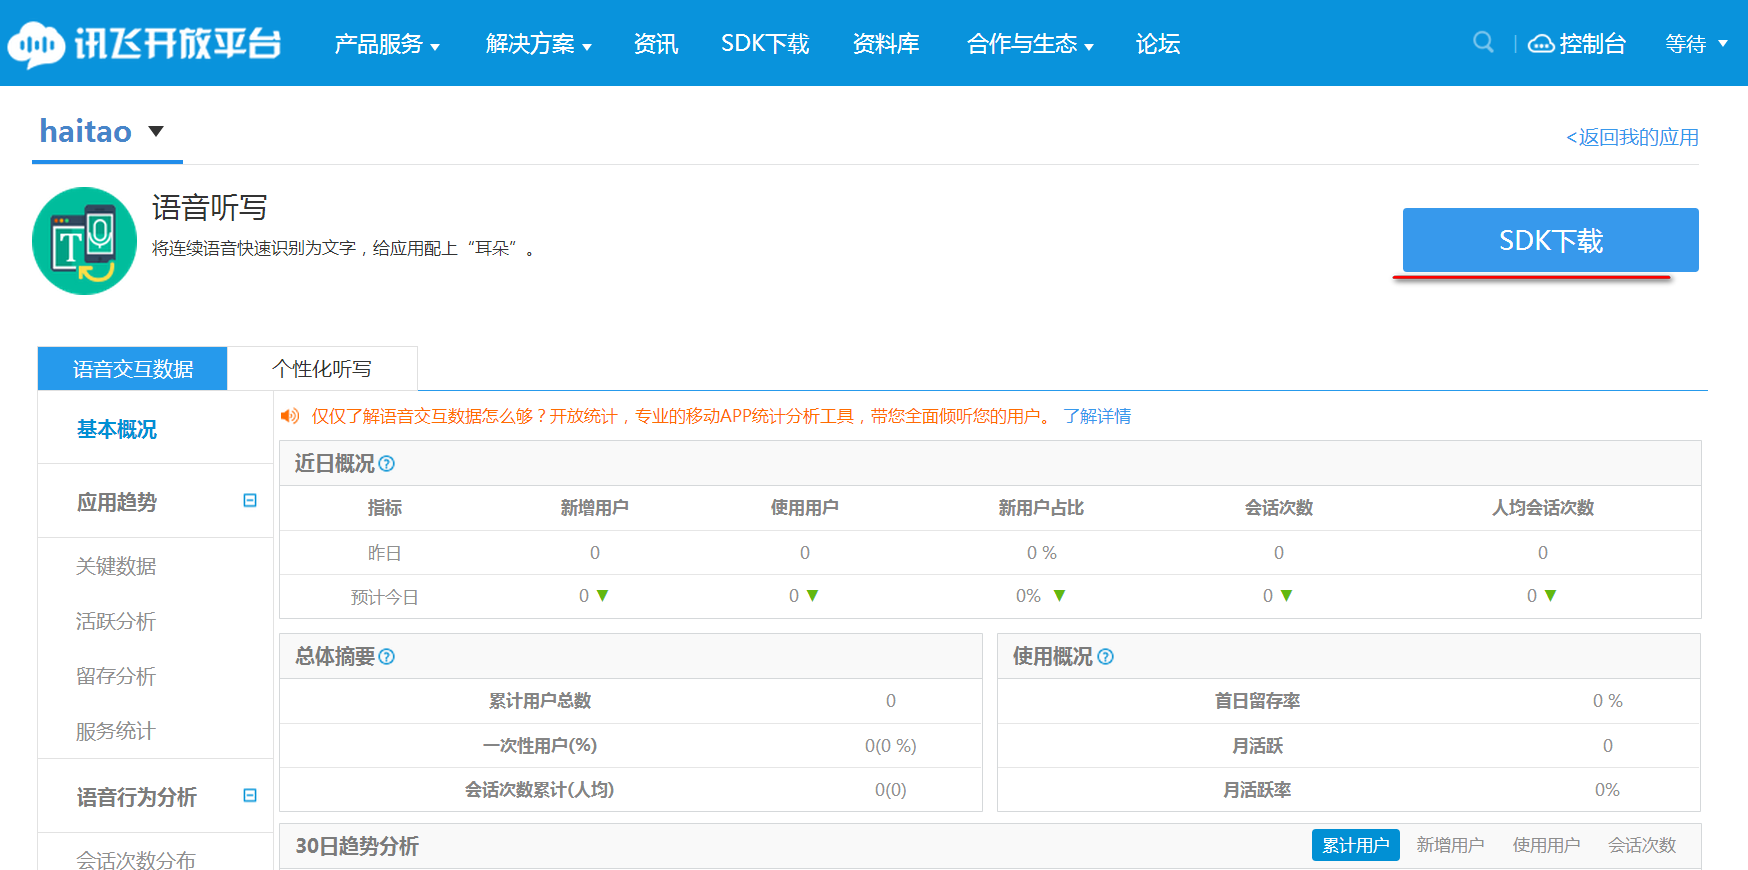Select 服务统计 in the sidebar
Image resolution: width=1748 pixels, height=870 pixels.
coord(116,731)
